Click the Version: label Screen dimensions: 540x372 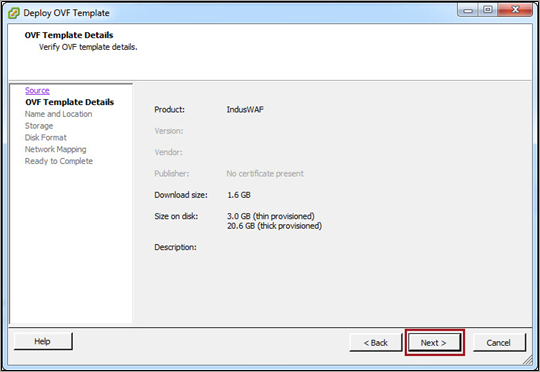tap(169, 131)
